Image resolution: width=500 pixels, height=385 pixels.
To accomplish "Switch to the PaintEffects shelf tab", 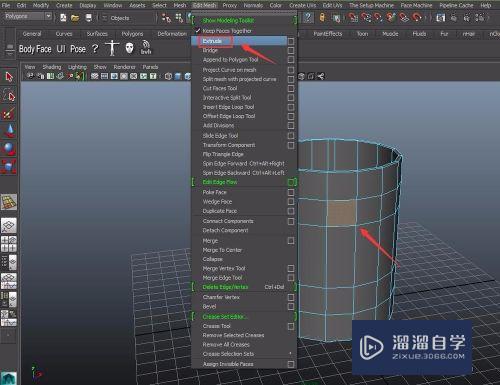I will 328,34.
